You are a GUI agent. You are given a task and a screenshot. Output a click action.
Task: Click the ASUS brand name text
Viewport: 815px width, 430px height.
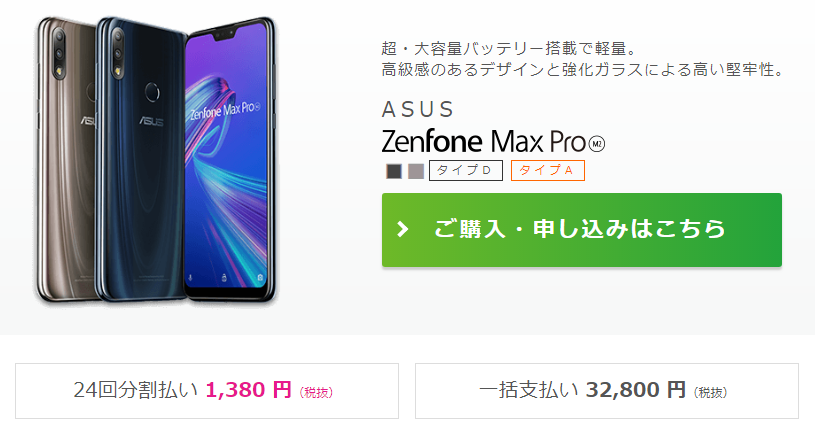click(x=418, y=110)
